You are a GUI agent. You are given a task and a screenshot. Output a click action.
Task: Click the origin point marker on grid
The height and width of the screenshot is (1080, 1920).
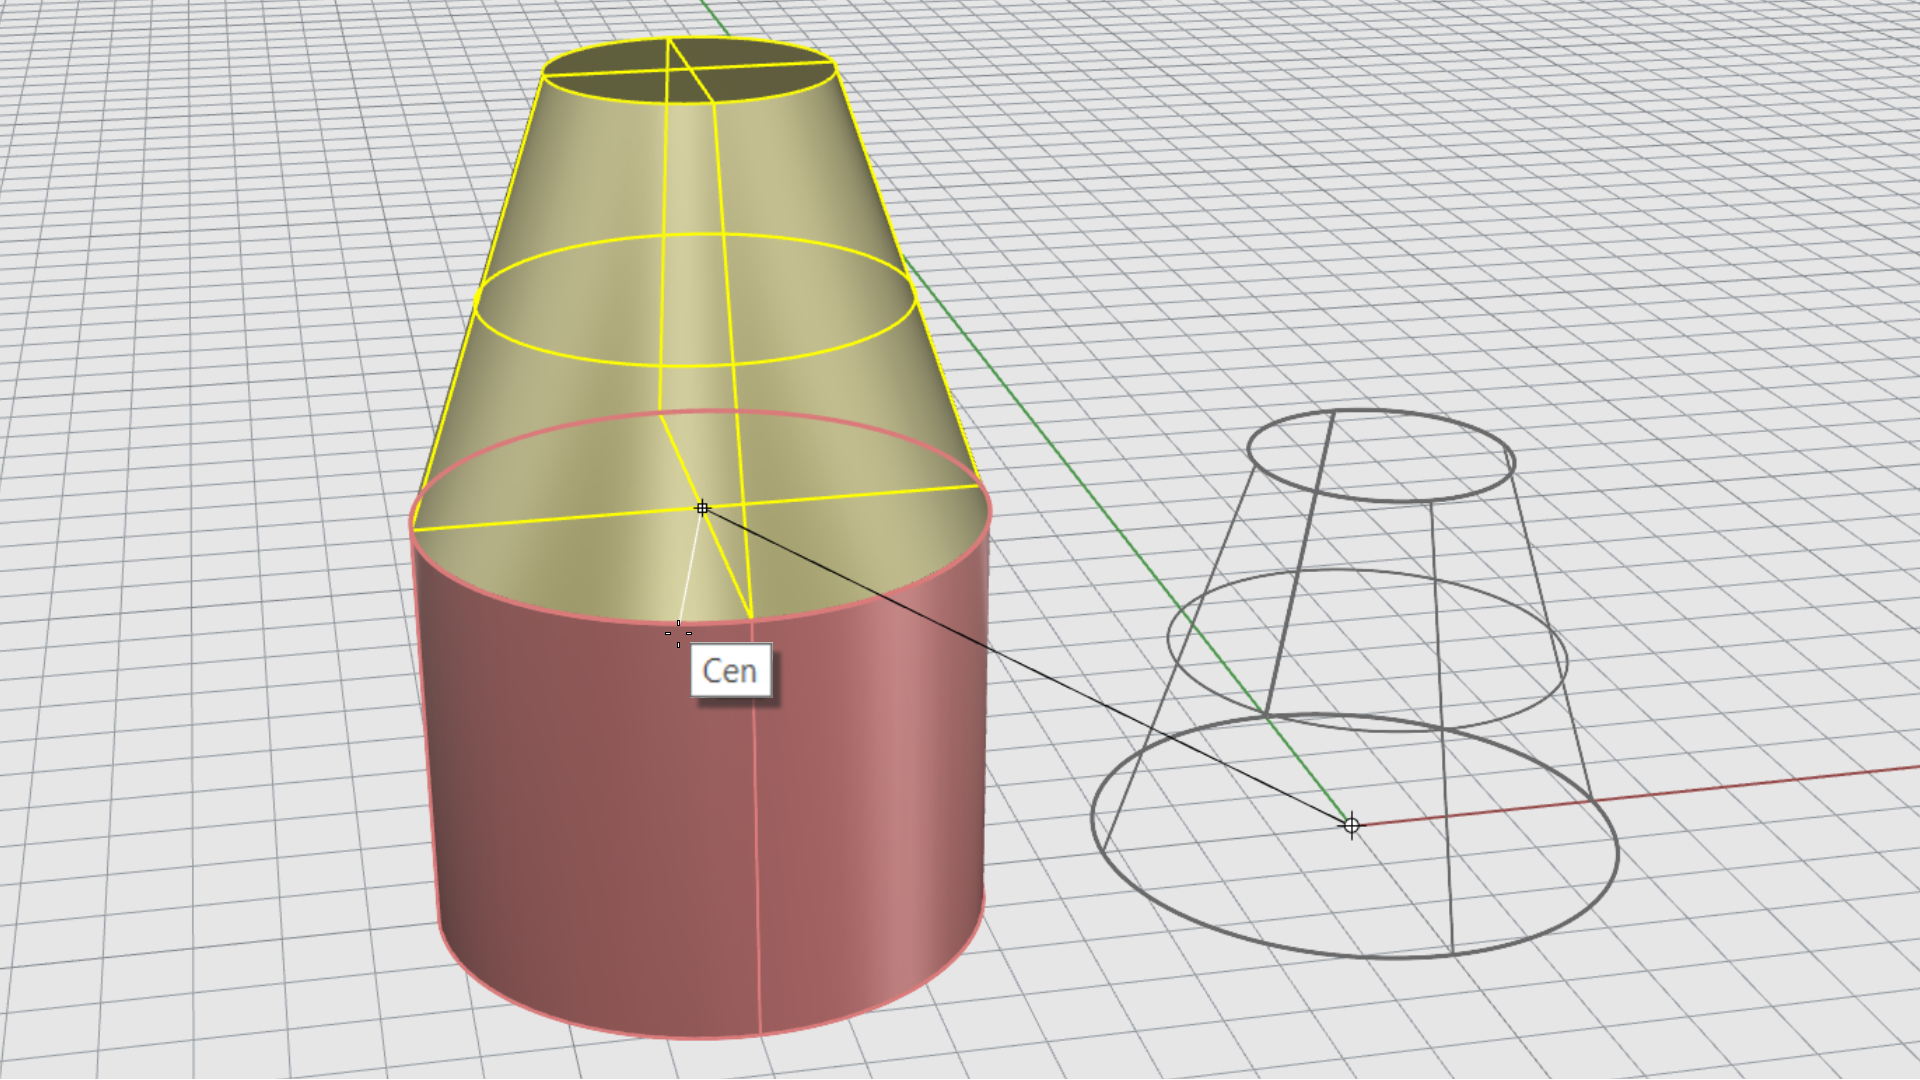(x=1351, y=825)
